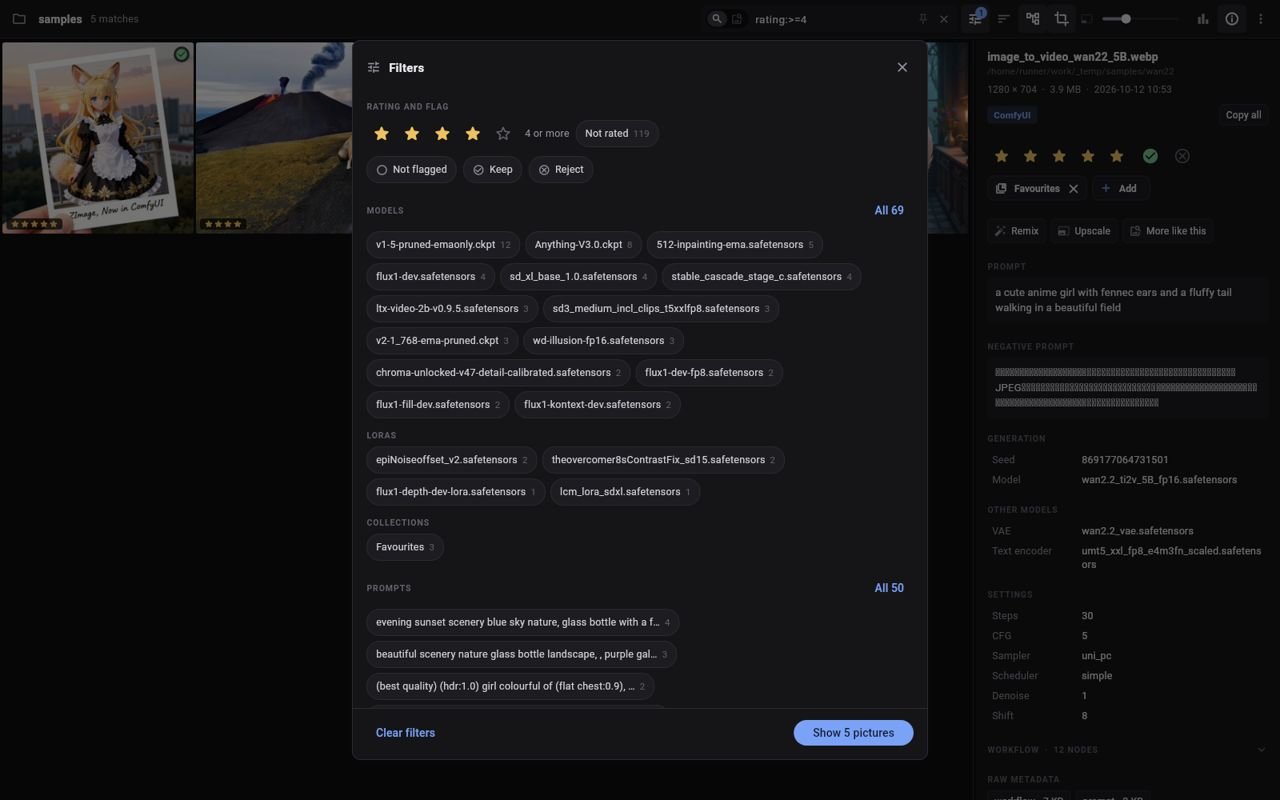This screenshot has height=800, width=1280.
Task: Select epiNoiseoffset_v2.safetensors LoRA chip
Action: pyautogui.click(x=451, y=460)
